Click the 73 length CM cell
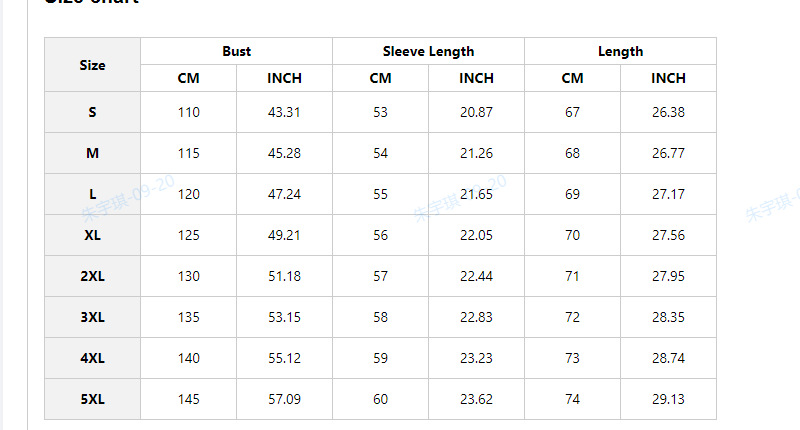This screenshot has height=430, width=800. click(572, 358)
